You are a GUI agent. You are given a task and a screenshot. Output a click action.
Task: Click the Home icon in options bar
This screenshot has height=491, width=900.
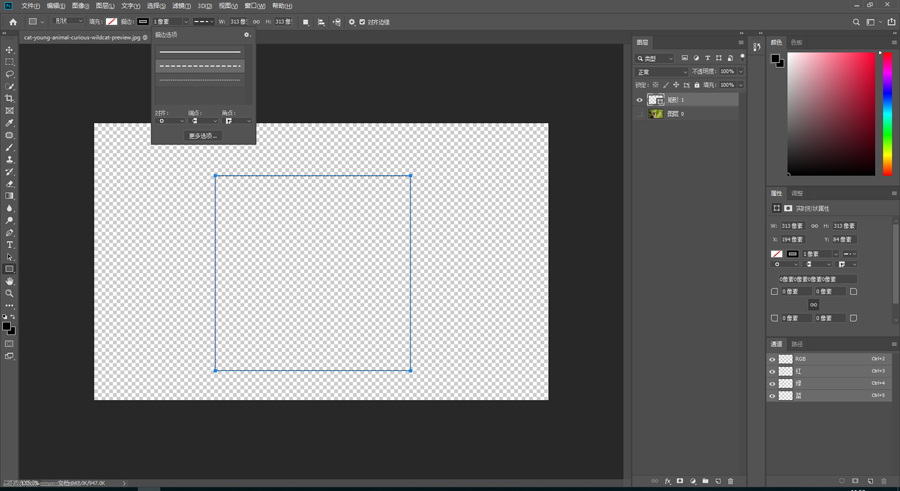[13, 21]
